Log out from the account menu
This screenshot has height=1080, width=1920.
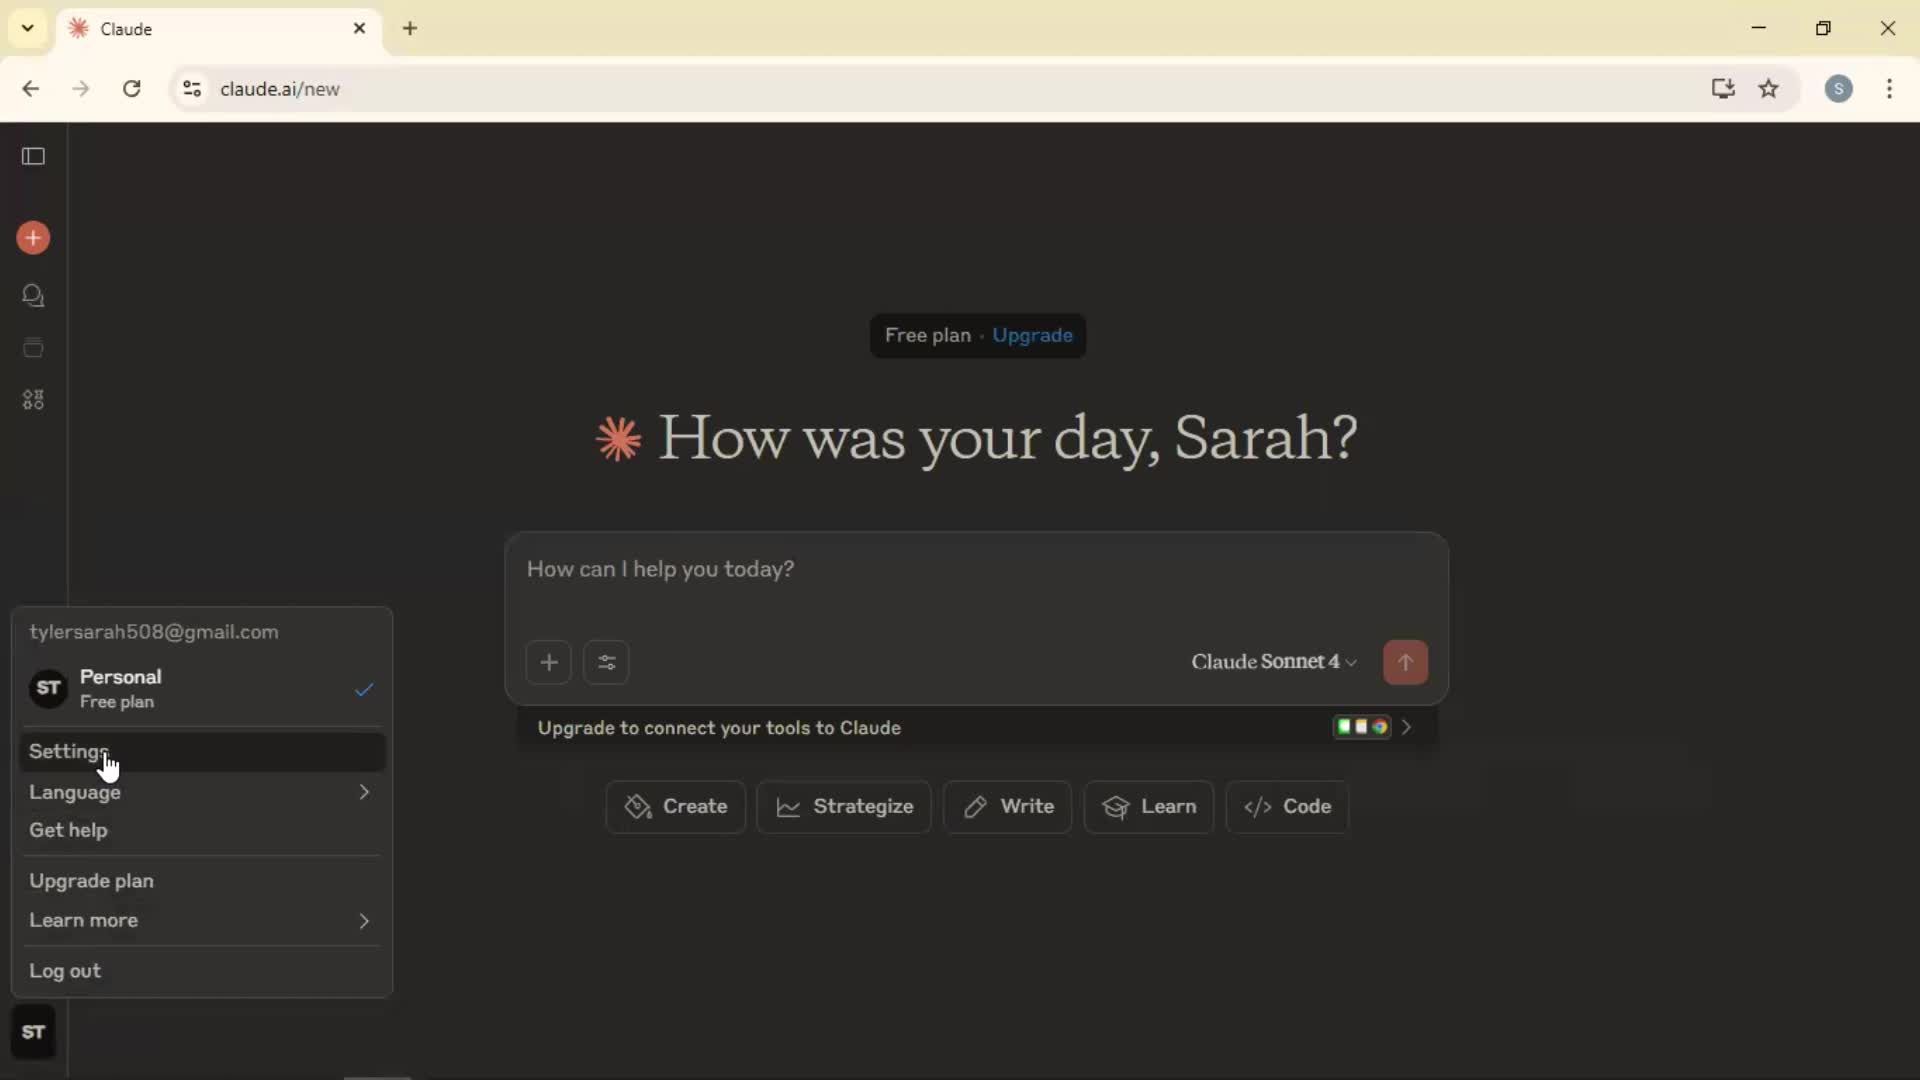point(201,971)
